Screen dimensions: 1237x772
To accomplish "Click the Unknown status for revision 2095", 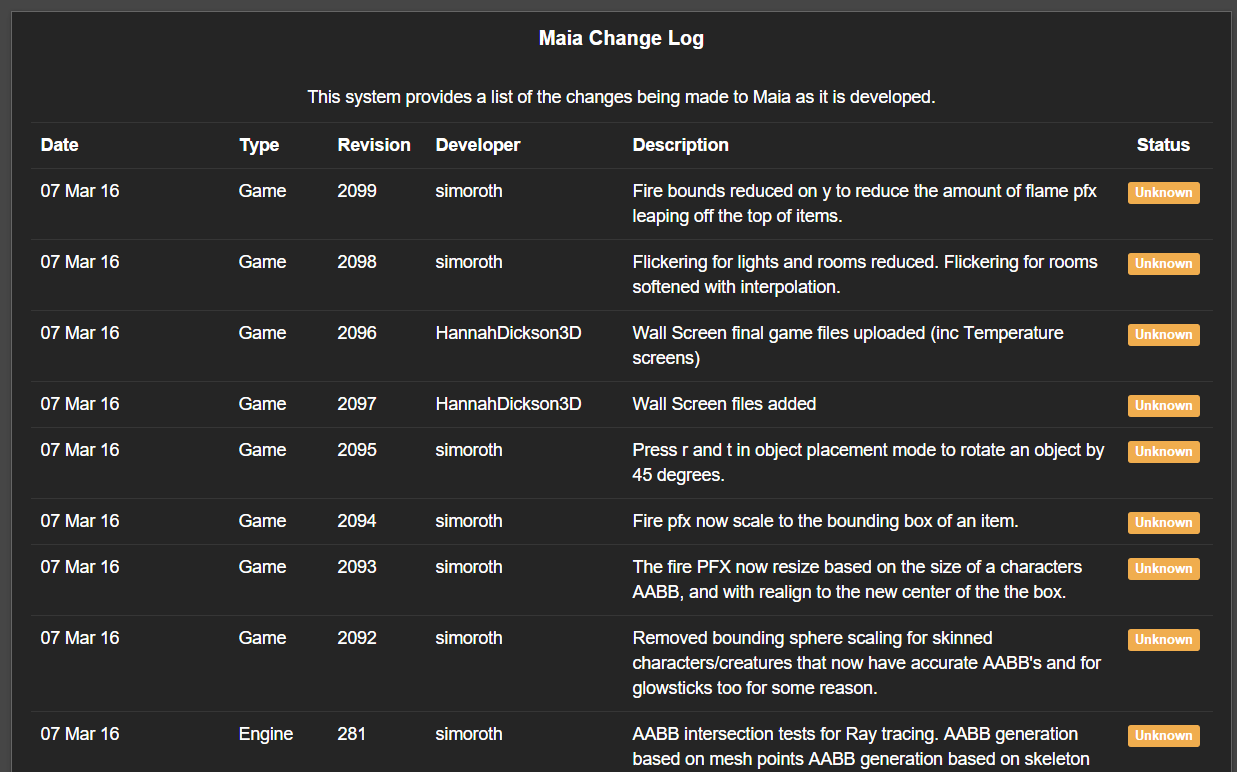I will (x=1163, y=452).
